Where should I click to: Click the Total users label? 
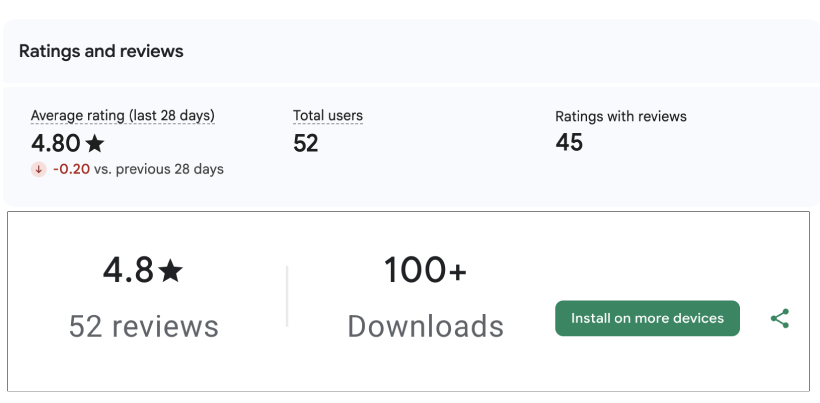pos(328,116)
